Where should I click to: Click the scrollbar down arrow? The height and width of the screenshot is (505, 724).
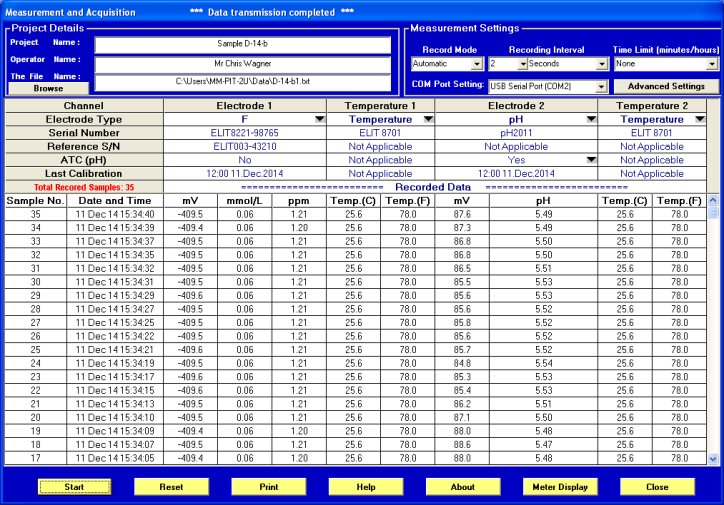(713, 459)
